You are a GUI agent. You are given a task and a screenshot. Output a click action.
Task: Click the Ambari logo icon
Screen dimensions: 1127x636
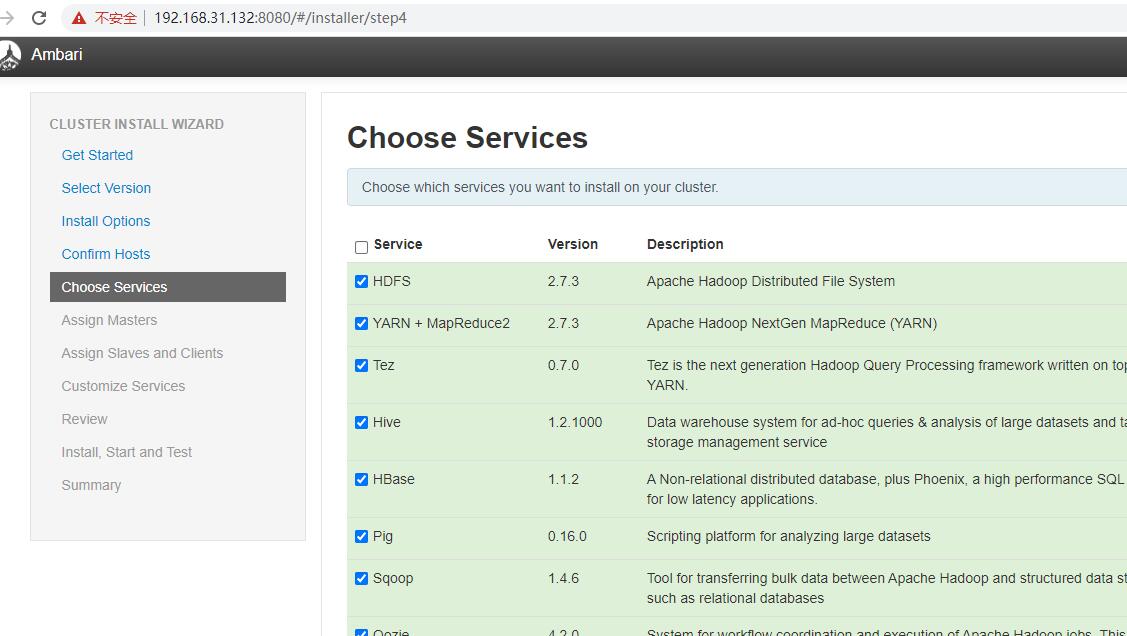coord(10,56)
